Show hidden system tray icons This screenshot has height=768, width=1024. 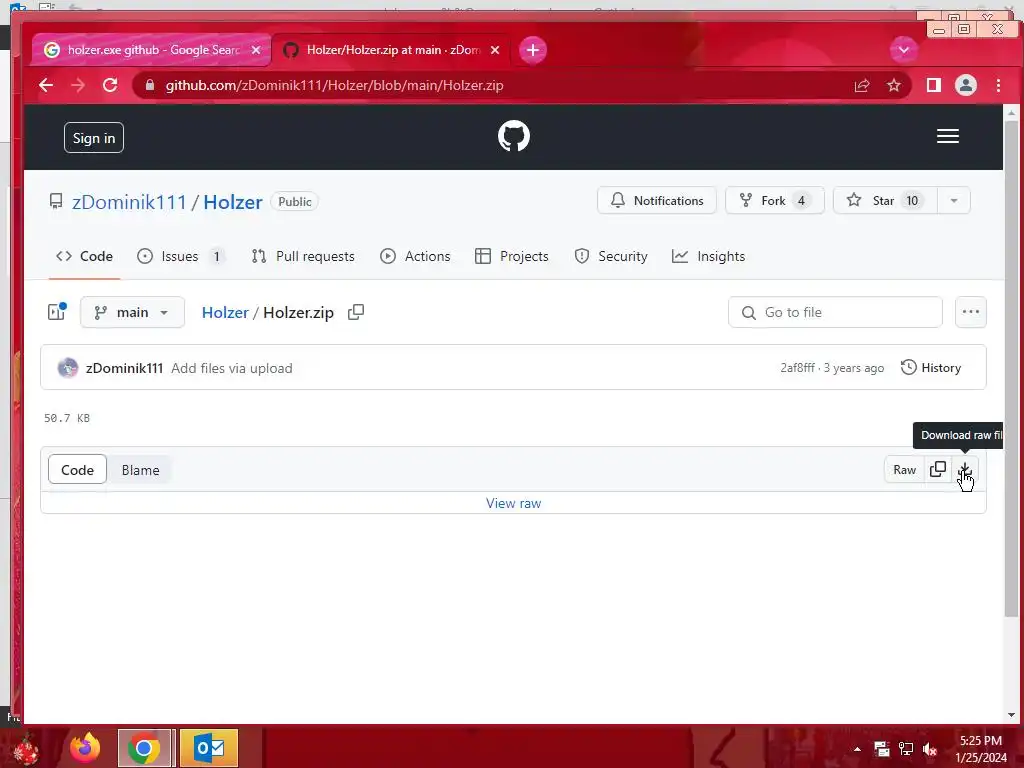[857, 749]
